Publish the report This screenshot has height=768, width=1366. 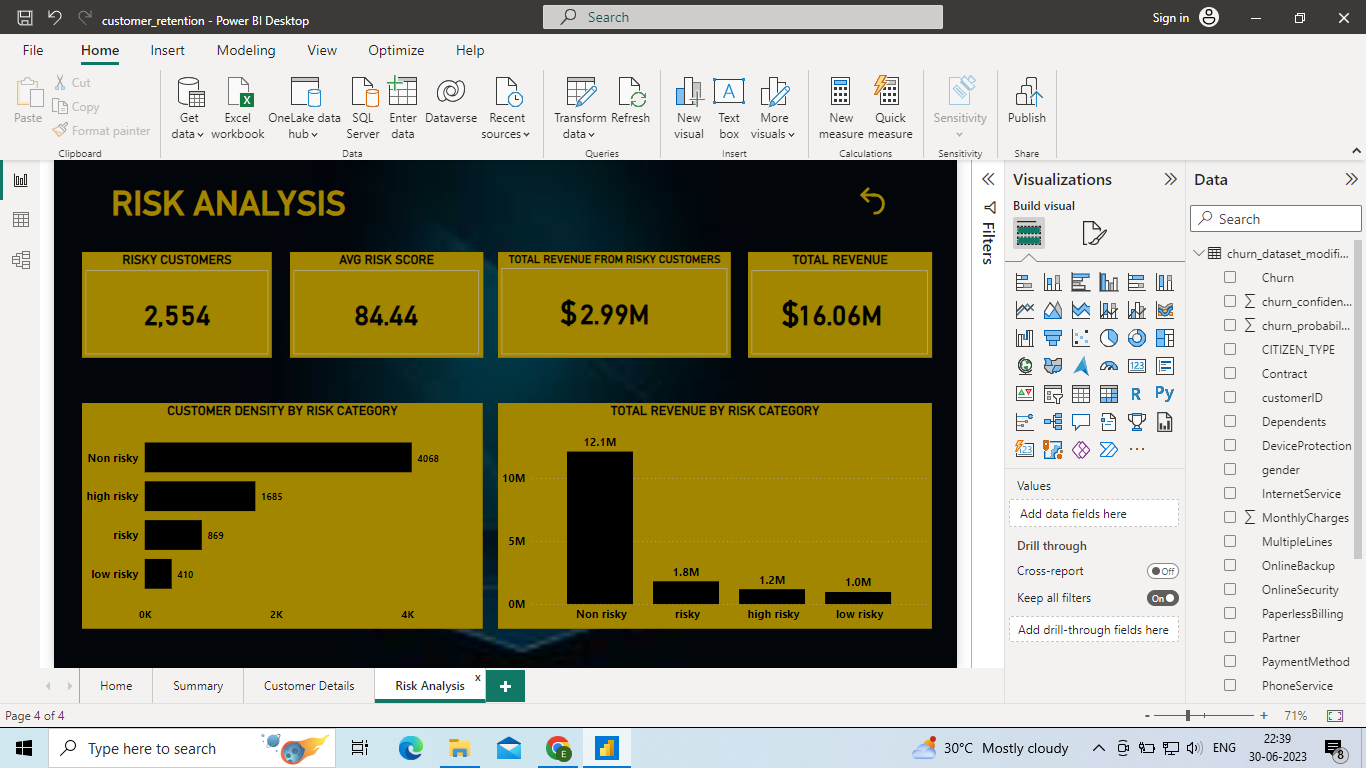coord(1026,105)
